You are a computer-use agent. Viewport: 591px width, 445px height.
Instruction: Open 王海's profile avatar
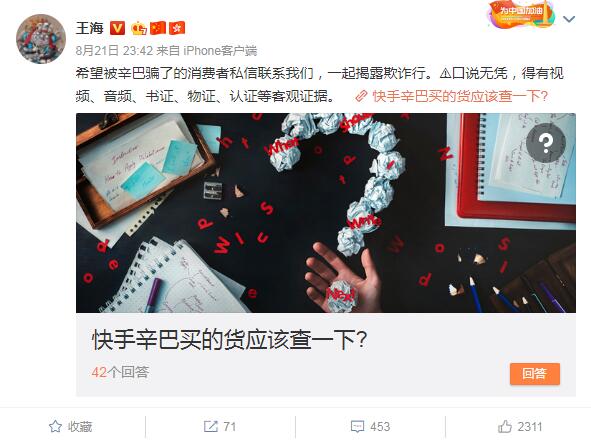click(41, 39)
